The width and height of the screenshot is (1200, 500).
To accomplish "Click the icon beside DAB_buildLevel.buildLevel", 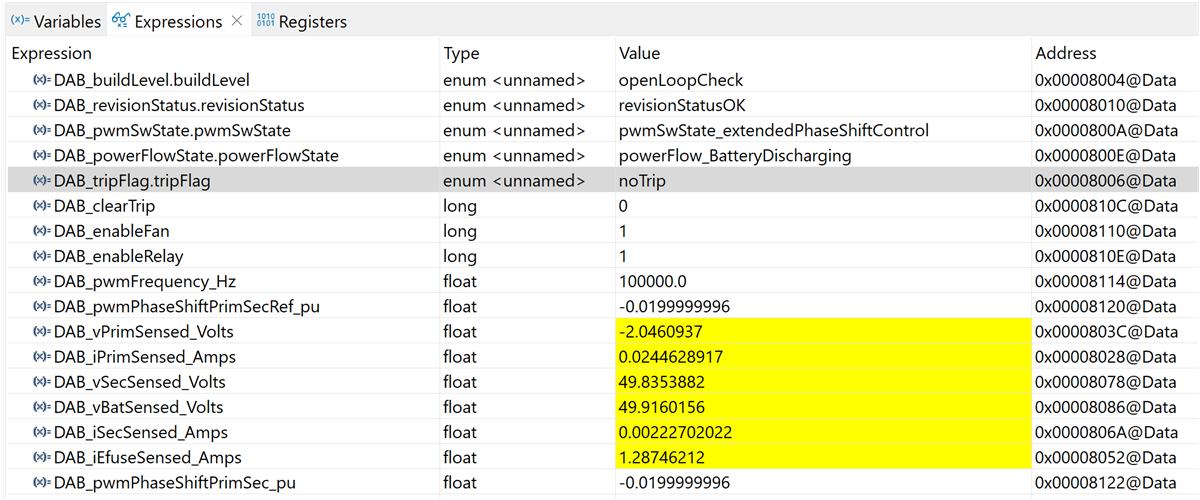I will coord(42,80).
